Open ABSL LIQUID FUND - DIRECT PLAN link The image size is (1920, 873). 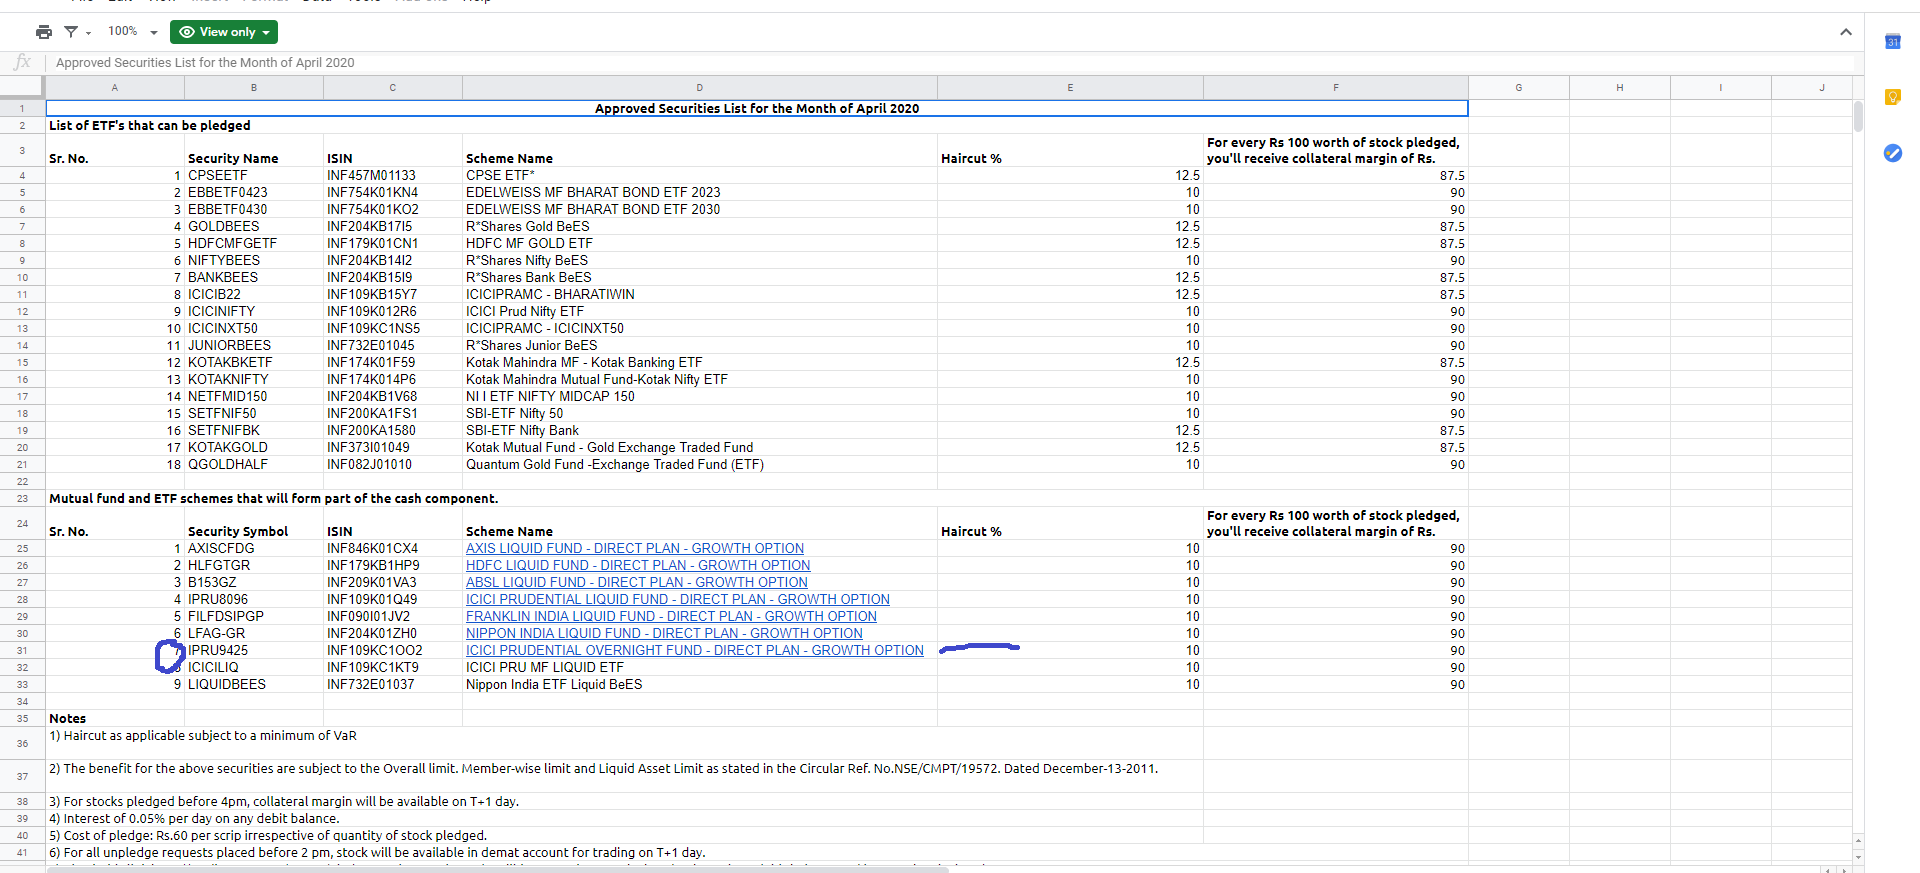(x=637, y=582)
